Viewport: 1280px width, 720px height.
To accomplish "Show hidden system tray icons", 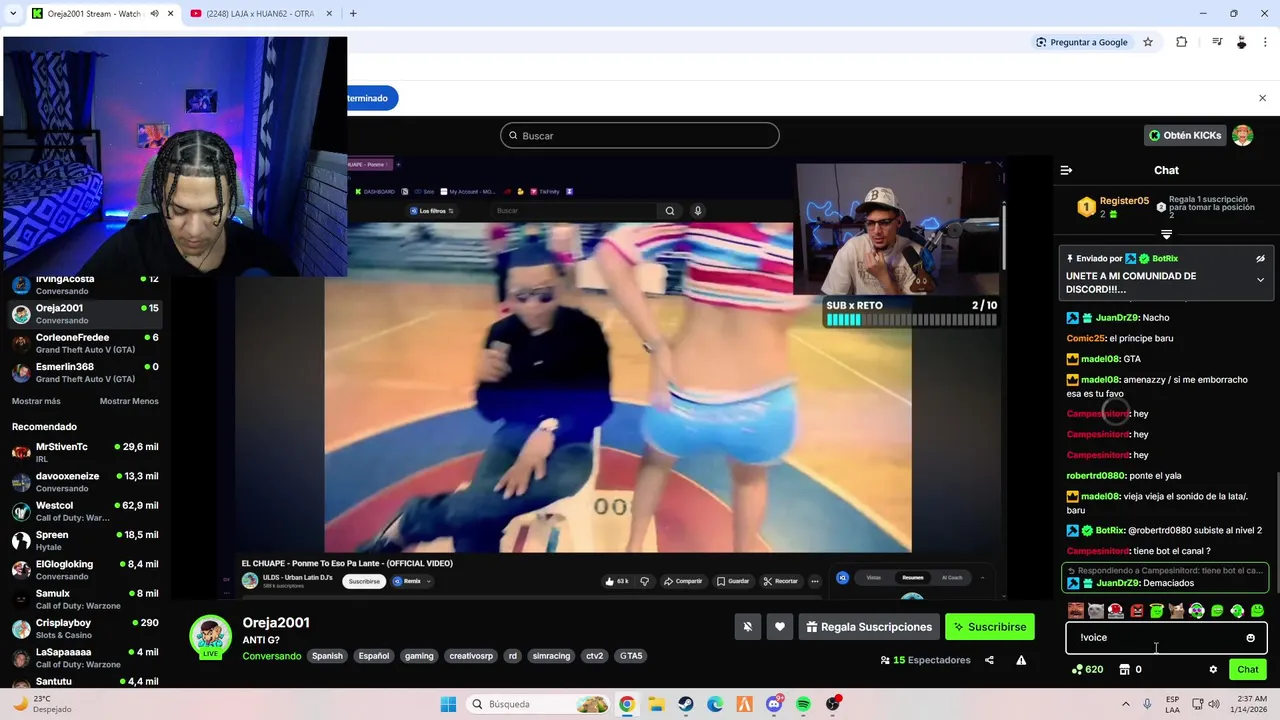I will pyautogui.click(x=1124, y=704).
